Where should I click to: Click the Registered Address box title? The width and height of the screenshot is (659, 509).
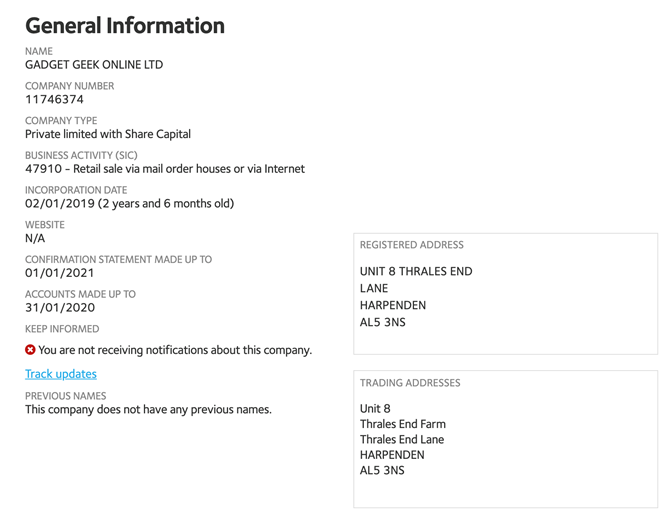(x=412, y=245)
